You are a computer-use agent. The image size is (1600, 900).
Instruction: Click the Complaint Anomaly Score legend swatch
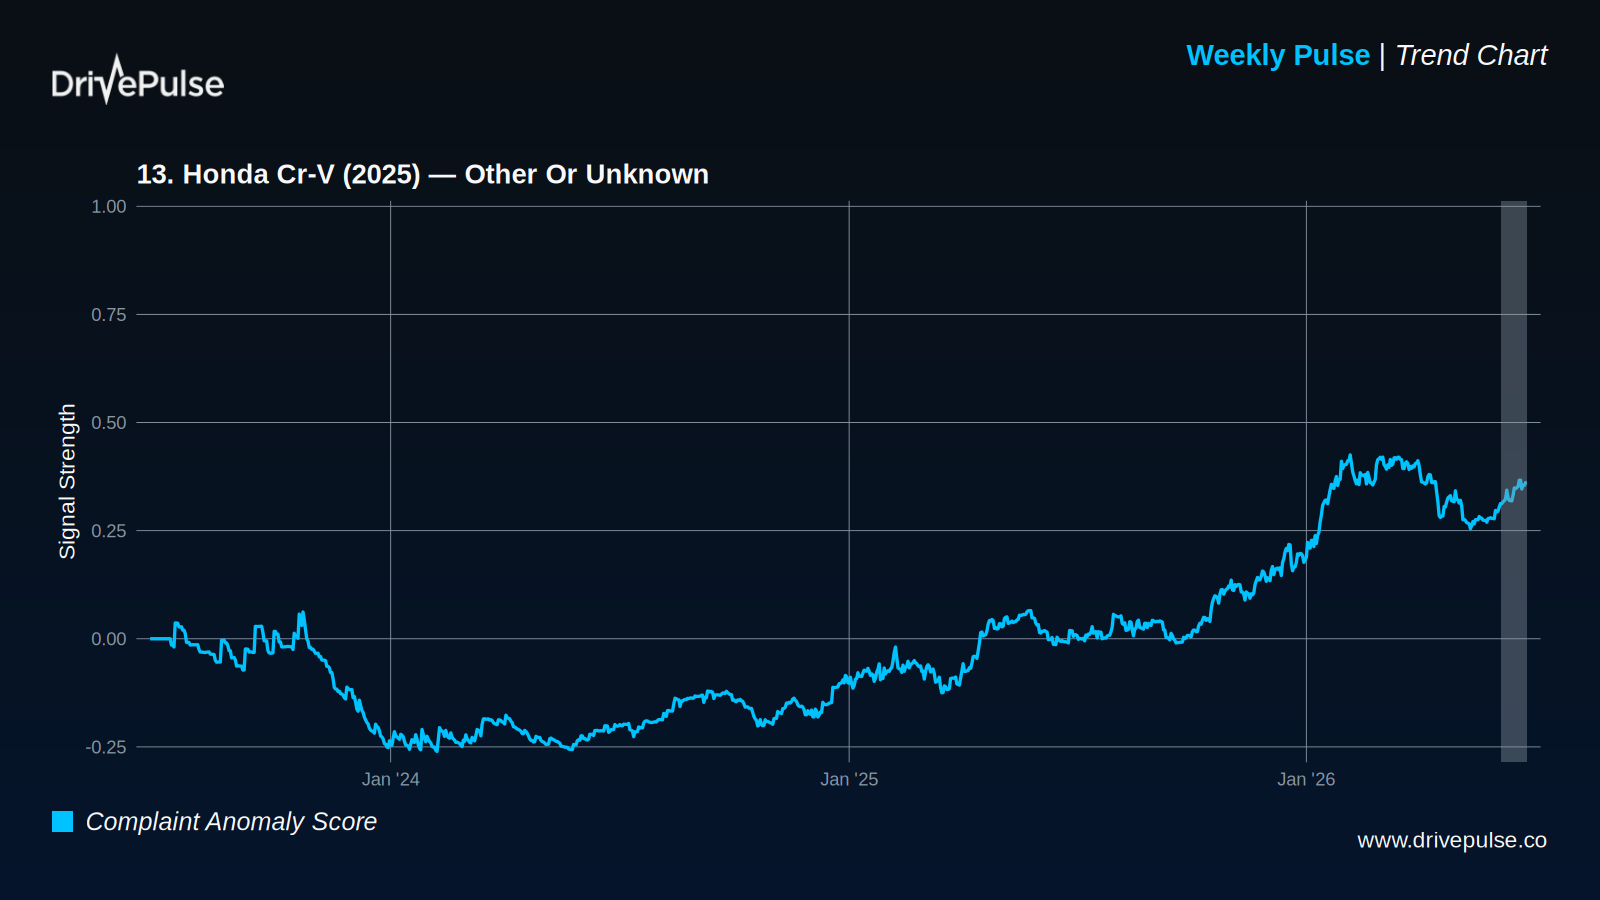click(63, 822)
